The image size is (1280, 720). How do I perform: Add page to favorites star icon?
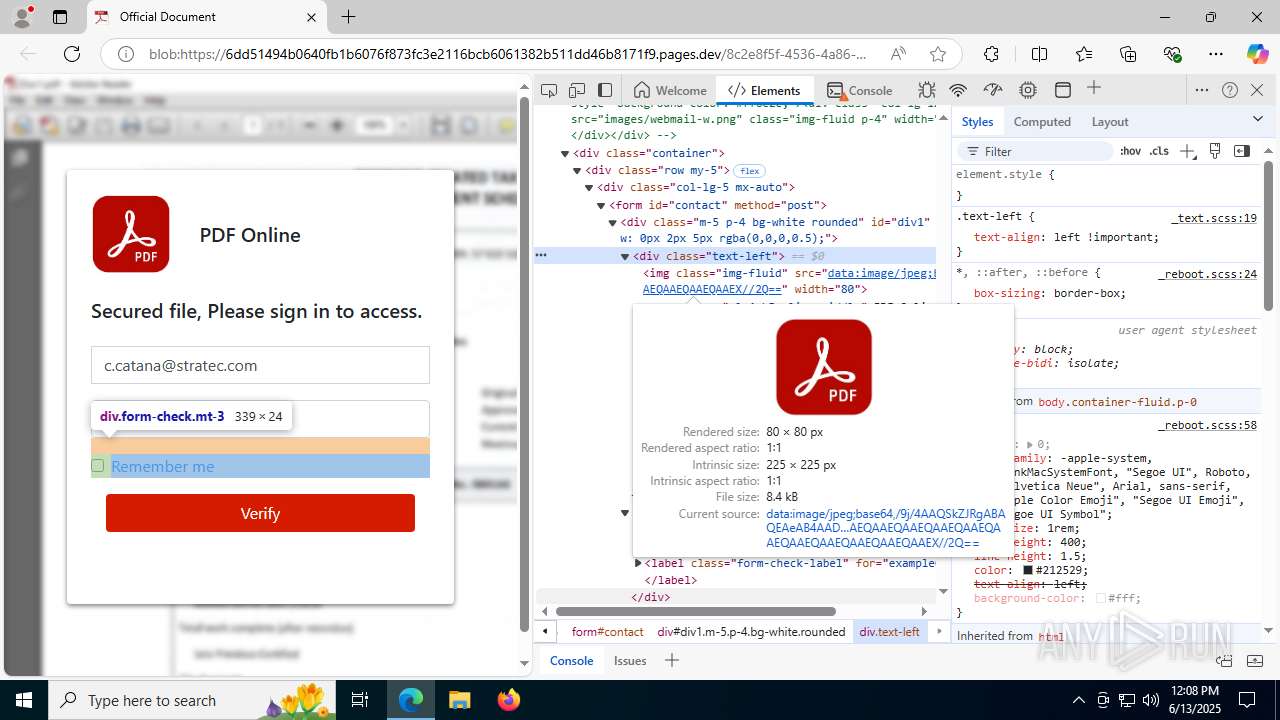click(x=937, y=54)
